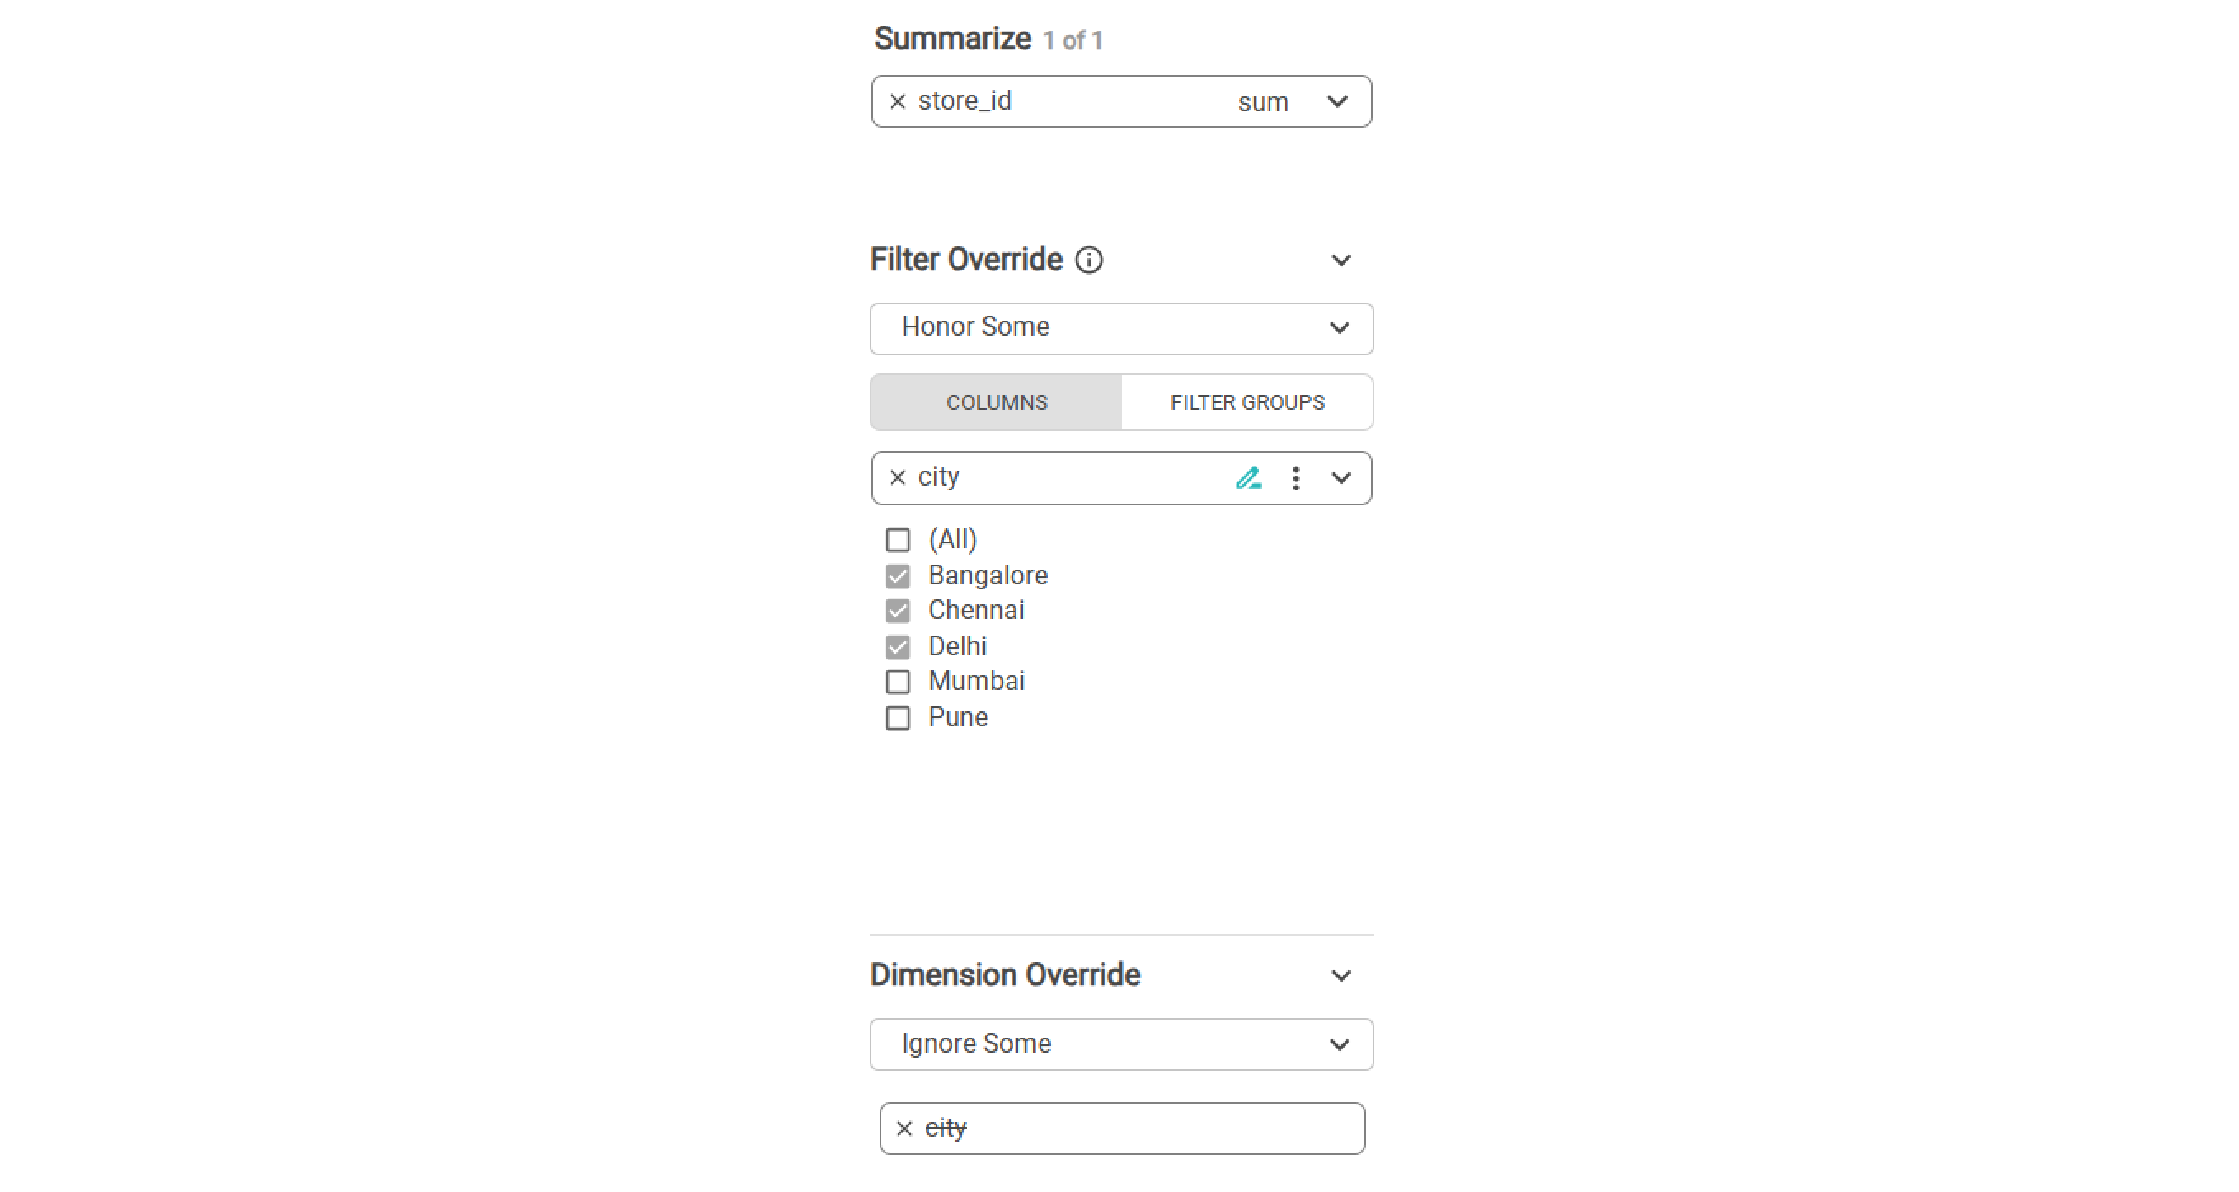Viewport: 2239px width, 1192px height.
Task: Open the city filter three-dot menu
Action: pos(1296,478)
